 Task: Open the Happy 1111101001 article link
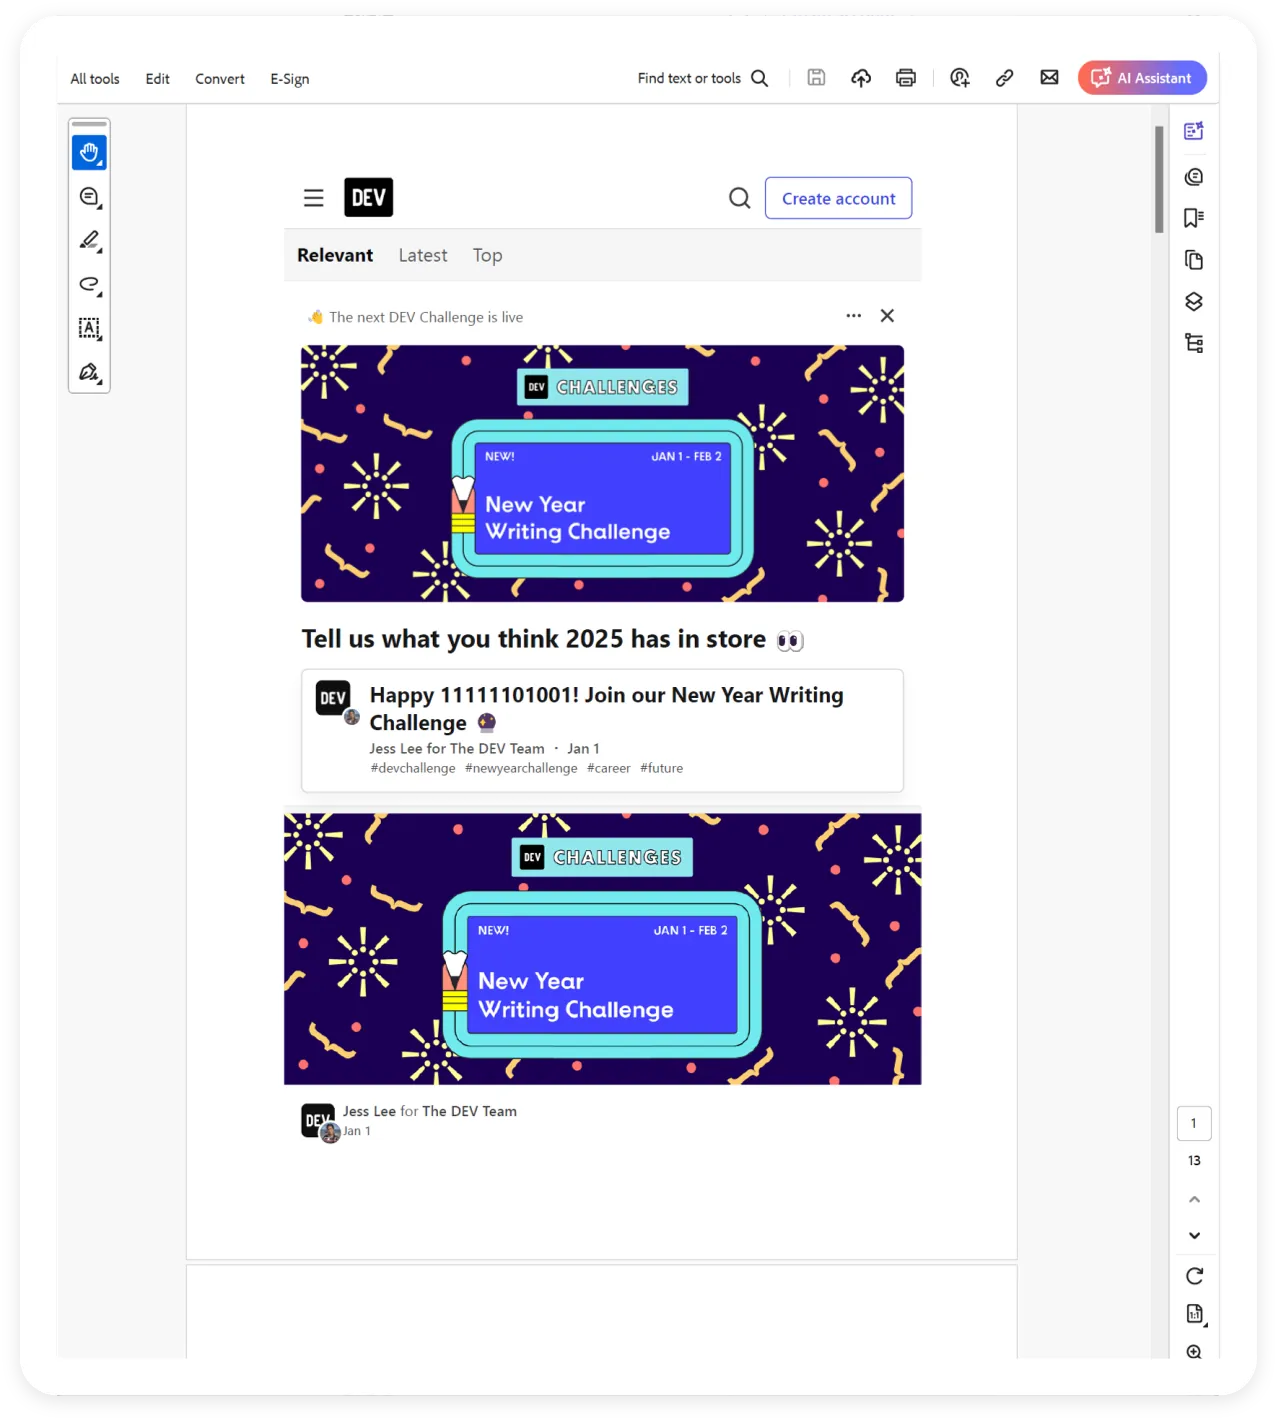pyautogui.click(x=606, y=709)
